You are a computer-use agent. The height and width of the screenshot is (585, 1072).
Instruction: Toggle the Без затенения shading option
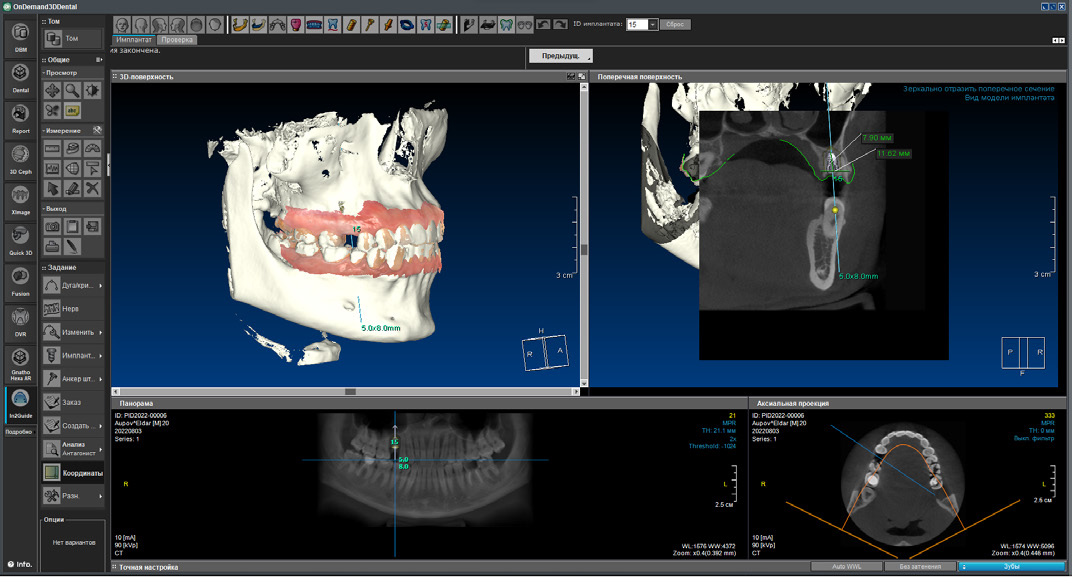pyautogui.click(x=918, y=566)
